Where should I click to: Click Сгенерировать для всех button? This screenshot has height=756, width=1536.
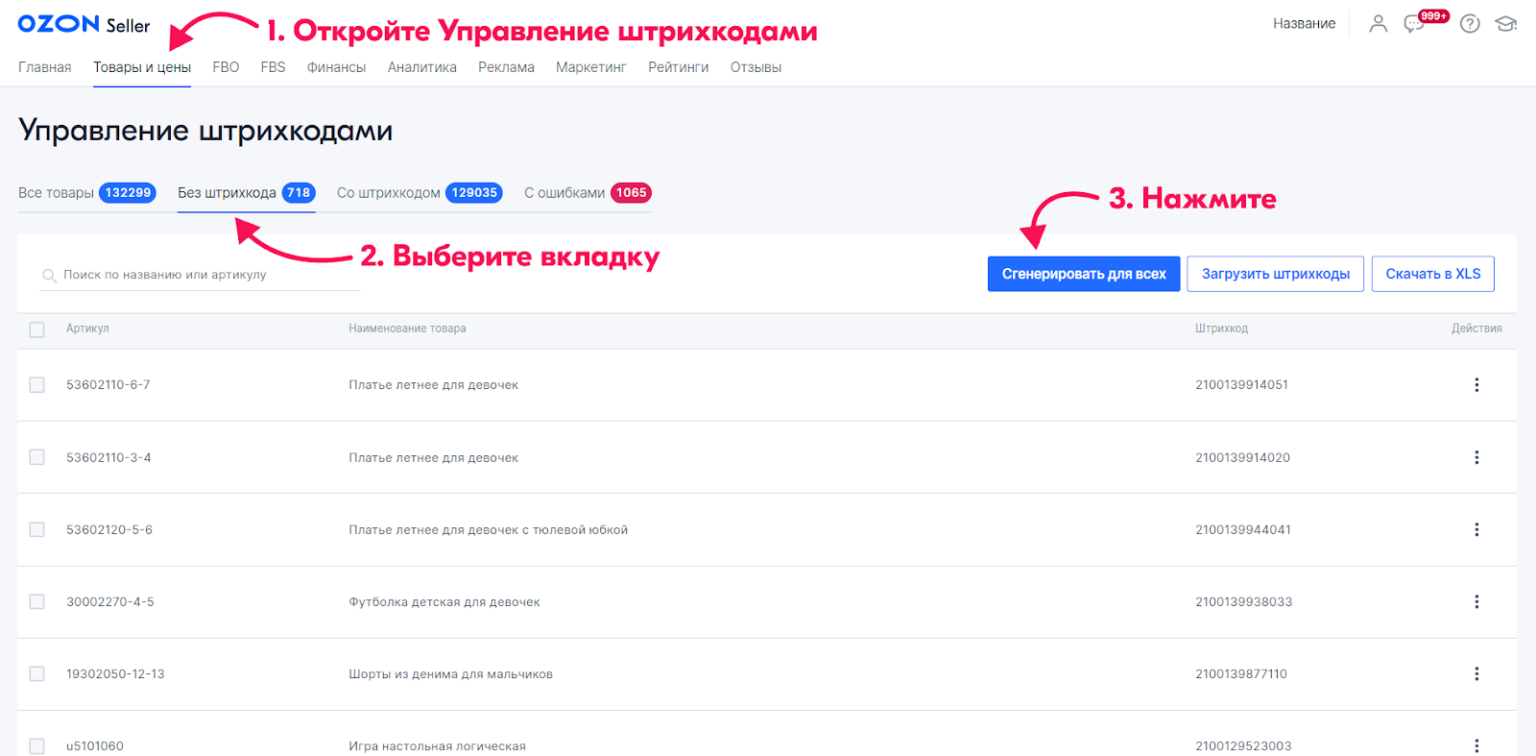tap(1083, 273)
